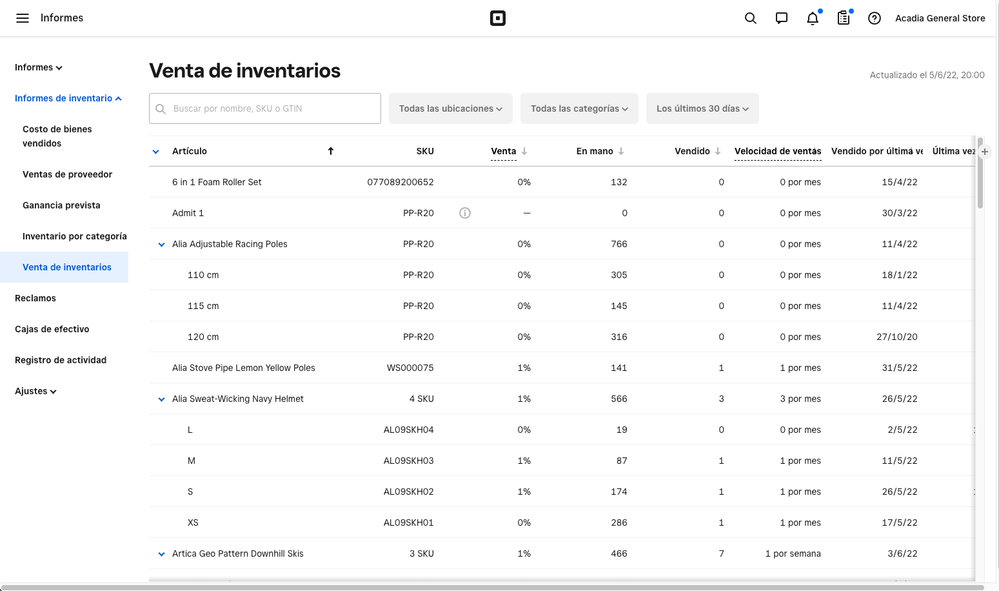Open Acadia General Store account menu
The height and width of the screenshot is (591, 999).
pos(939,18)
